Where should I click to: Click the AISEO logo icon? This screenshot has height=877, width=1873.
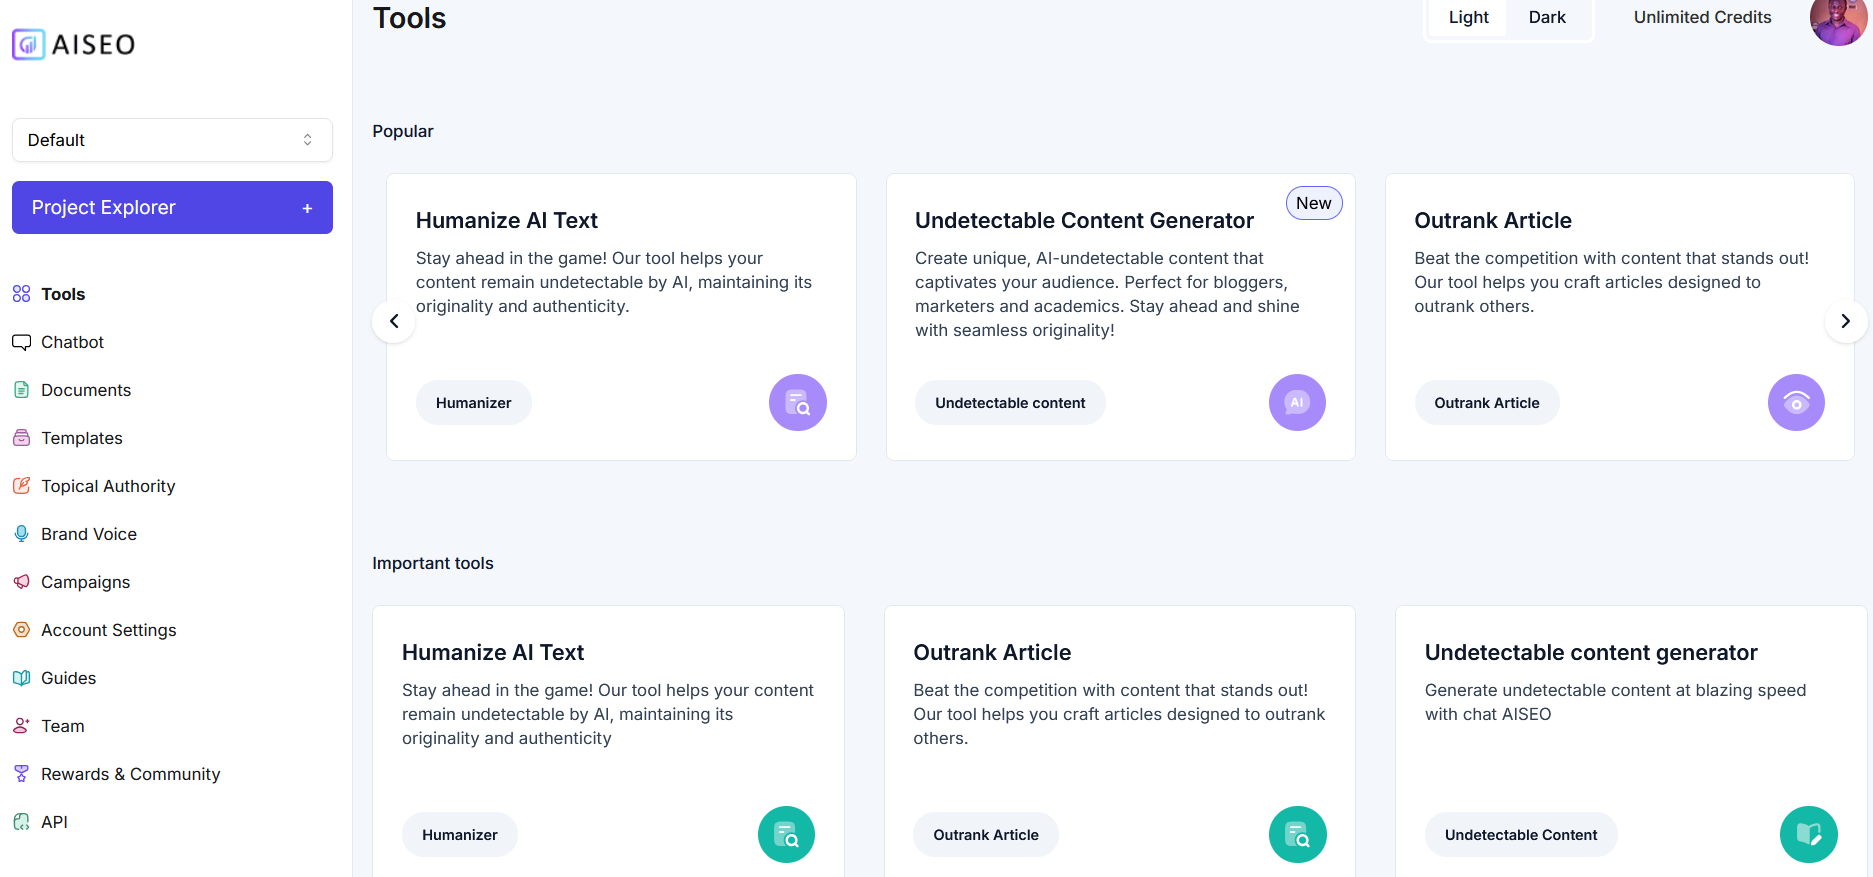coord(28,44)
